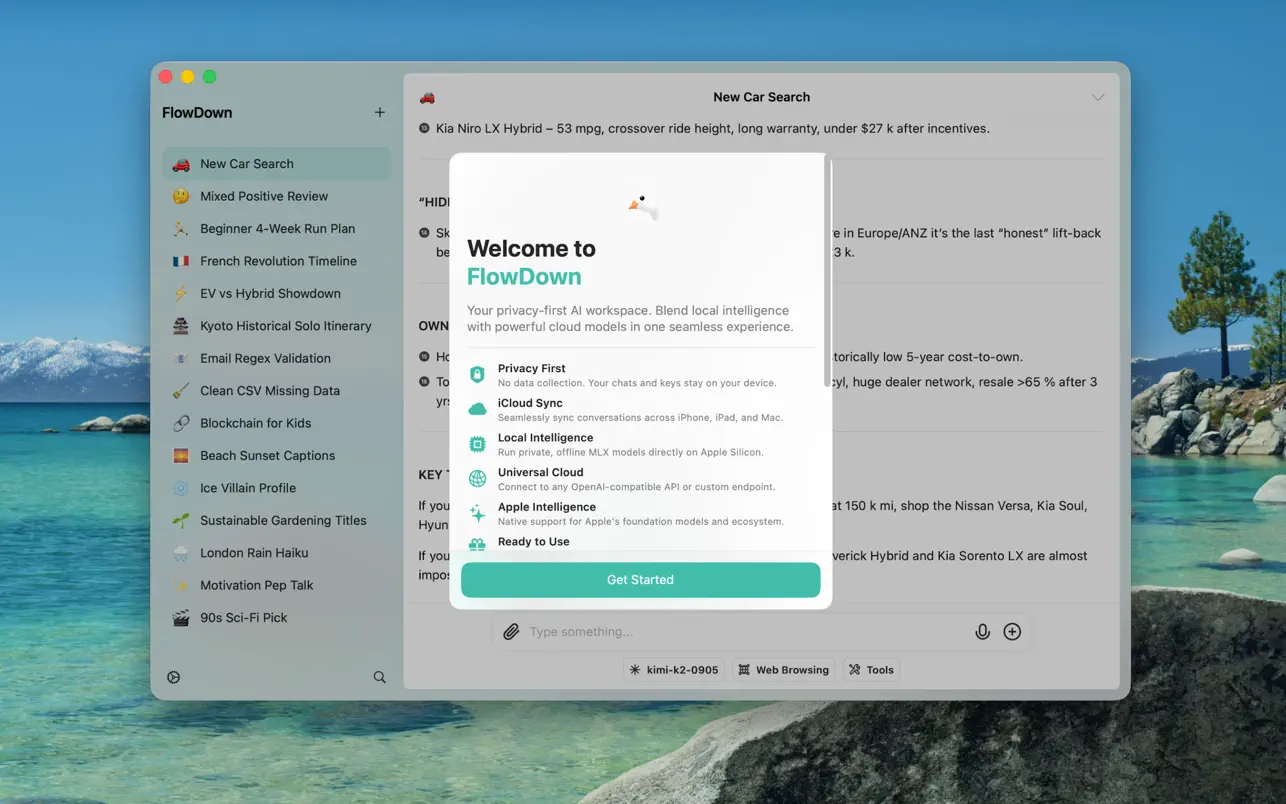This screenshot has width=1286, height=804.
Task: Click the sunset icon for Beach Sunset Captions
Action: 181,456
